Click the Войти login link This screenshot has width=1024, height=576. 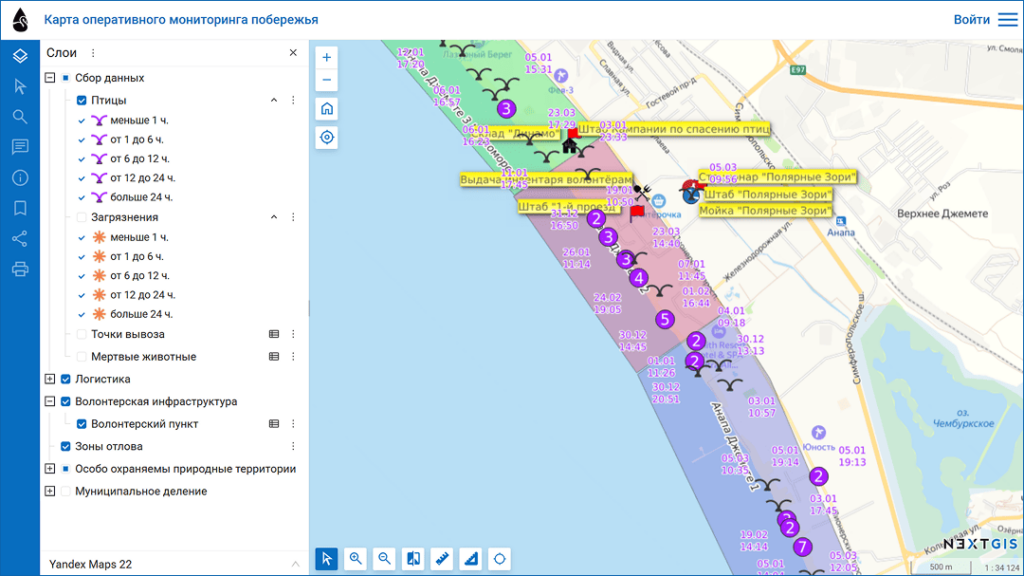(x=971, y=20)
